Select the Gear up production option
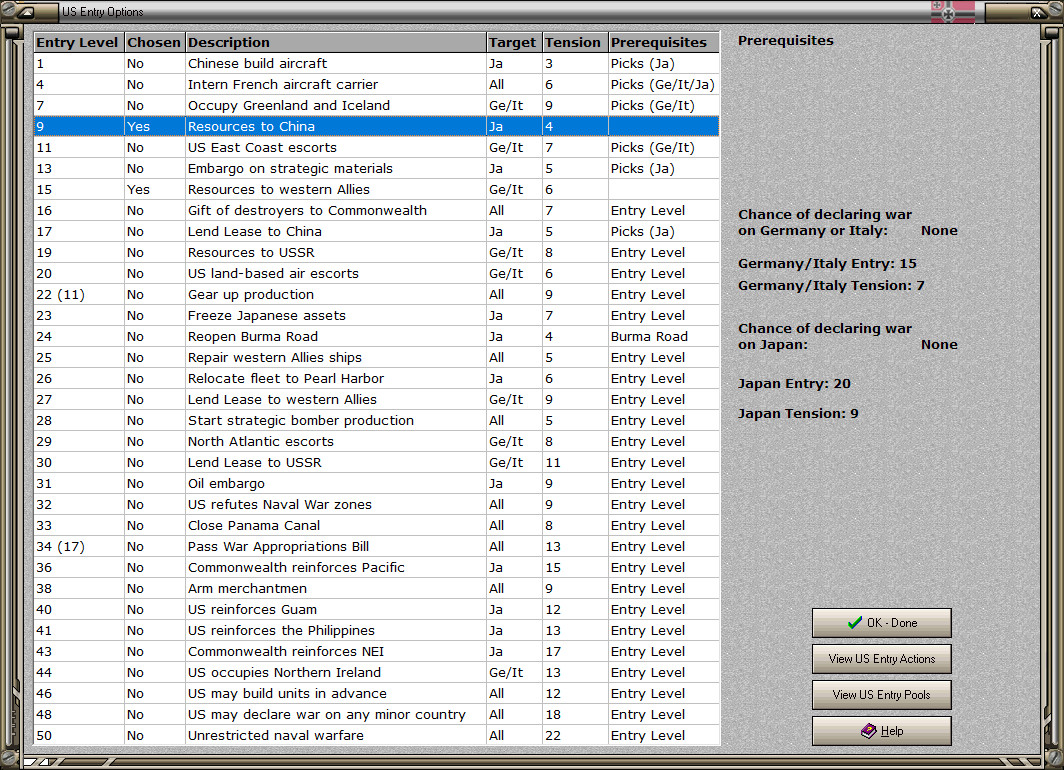Viewport: 1064px width, 770px height. click(377, 295)
